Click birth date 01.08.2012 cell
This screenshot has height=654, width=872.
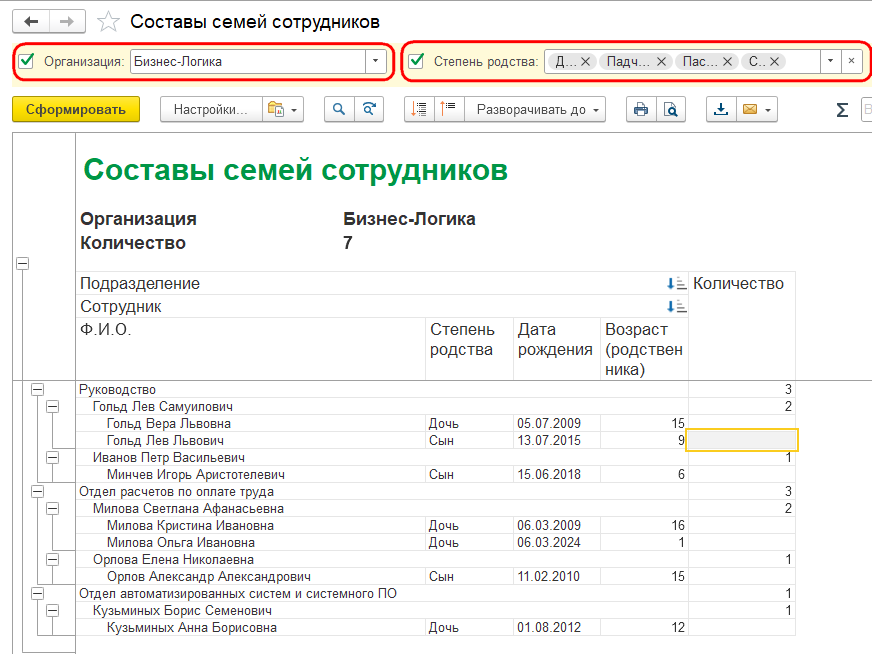click(557, 627)
